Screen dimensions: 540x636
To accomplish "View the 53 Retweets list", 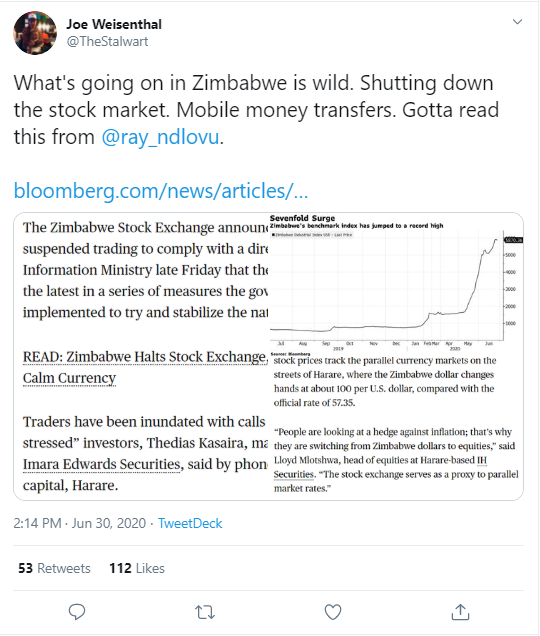I will (54, 568).
